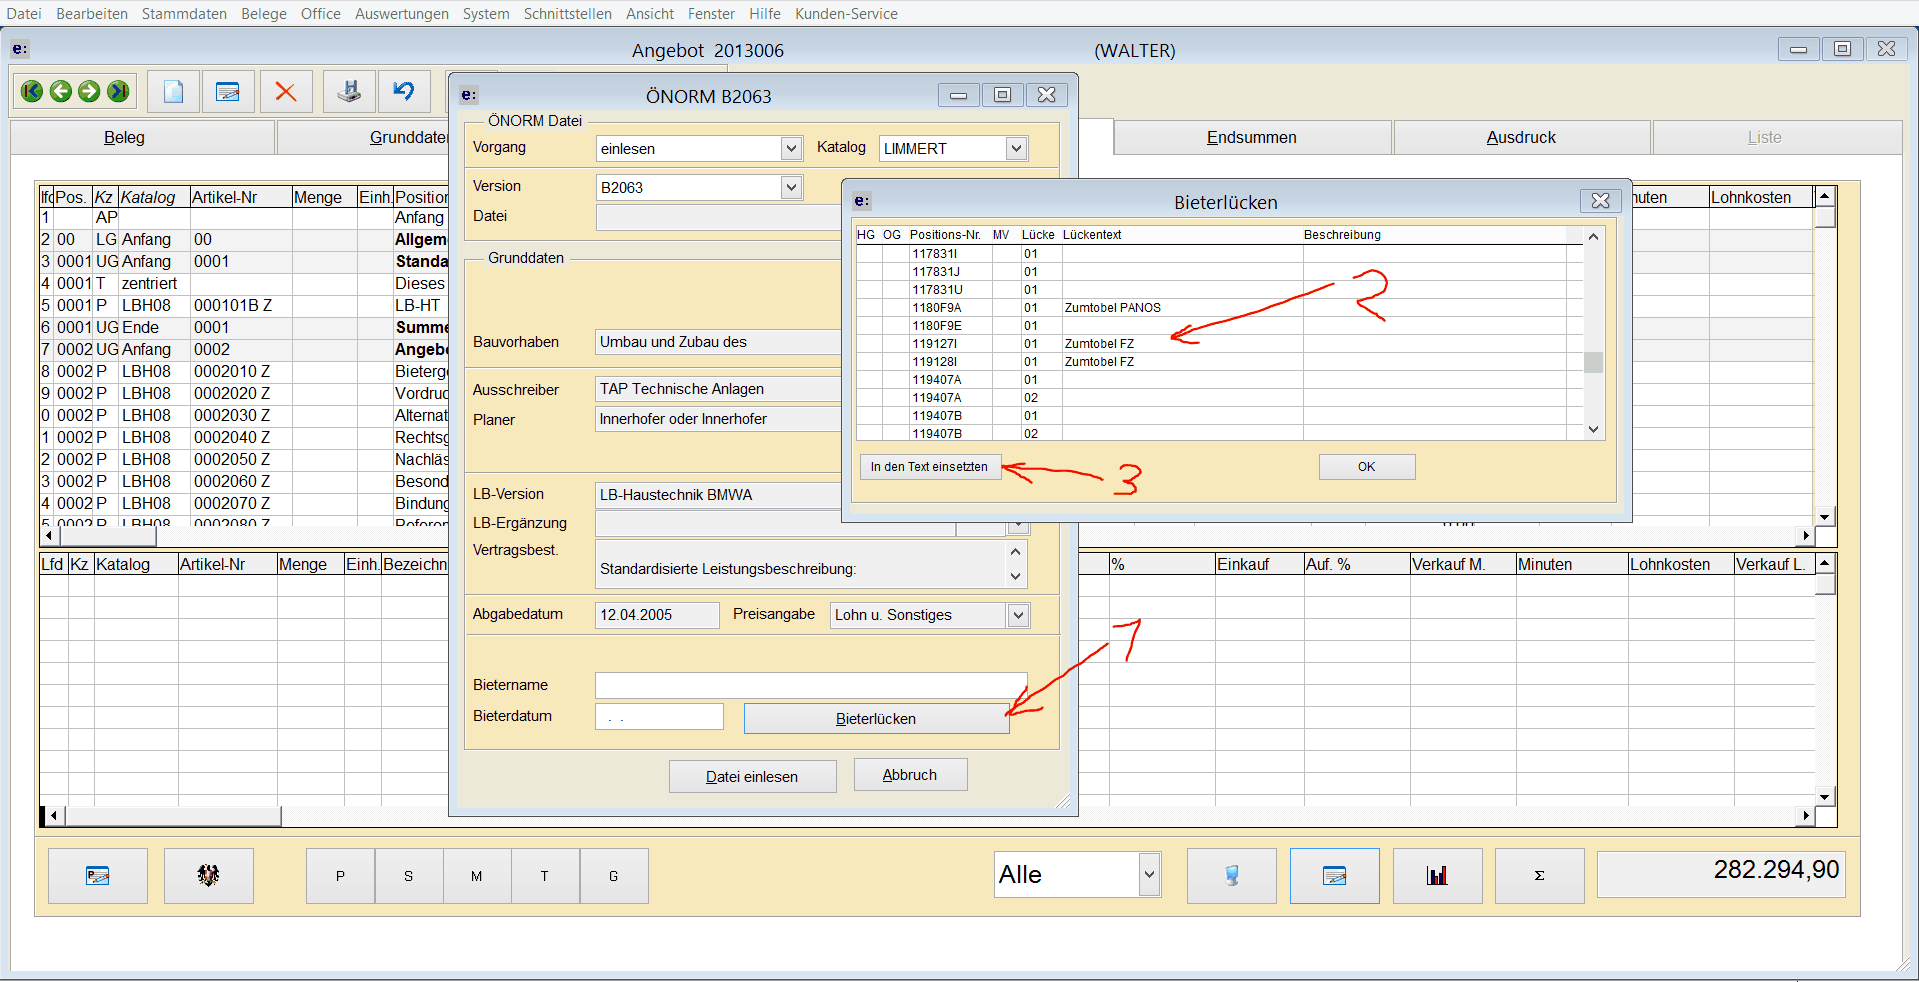The height and width of the screenshot is (982, 1919).
Task: Open the Kunden-Service menu
Action: coord(846,14)
